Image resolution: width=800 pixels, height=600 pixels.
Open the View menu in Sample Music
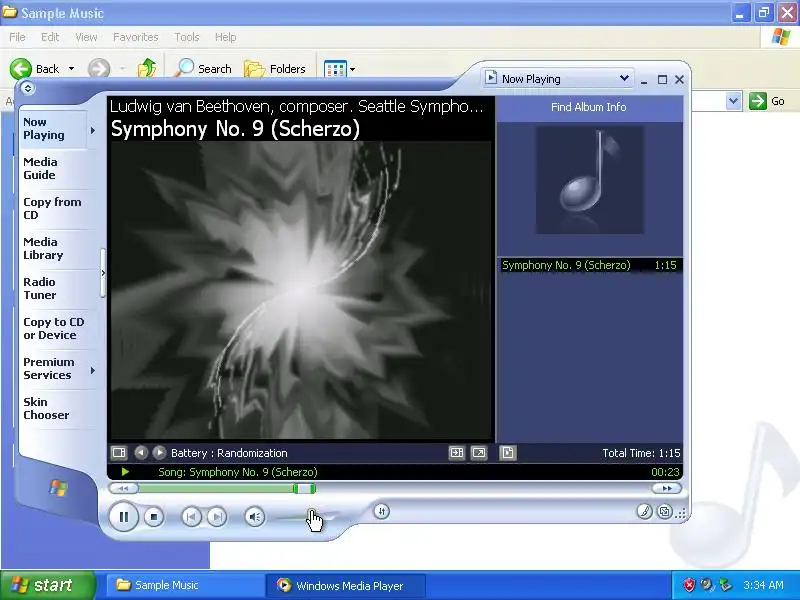pyautogui.click(x=86, y=37)
